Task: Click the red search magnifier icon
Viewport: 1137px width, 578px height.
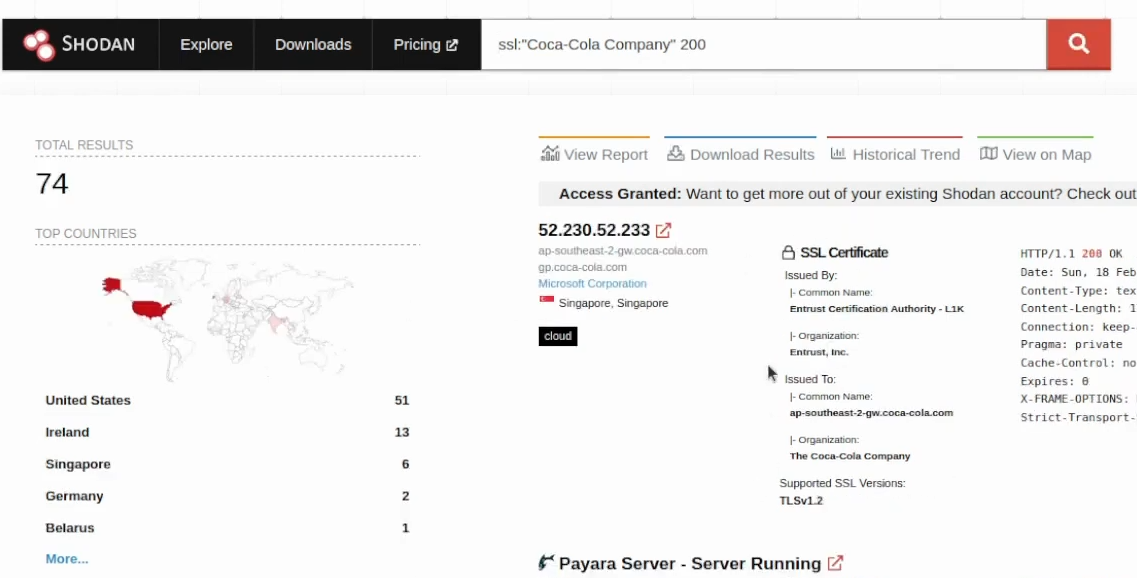Action: click(x=1078, y=44)
